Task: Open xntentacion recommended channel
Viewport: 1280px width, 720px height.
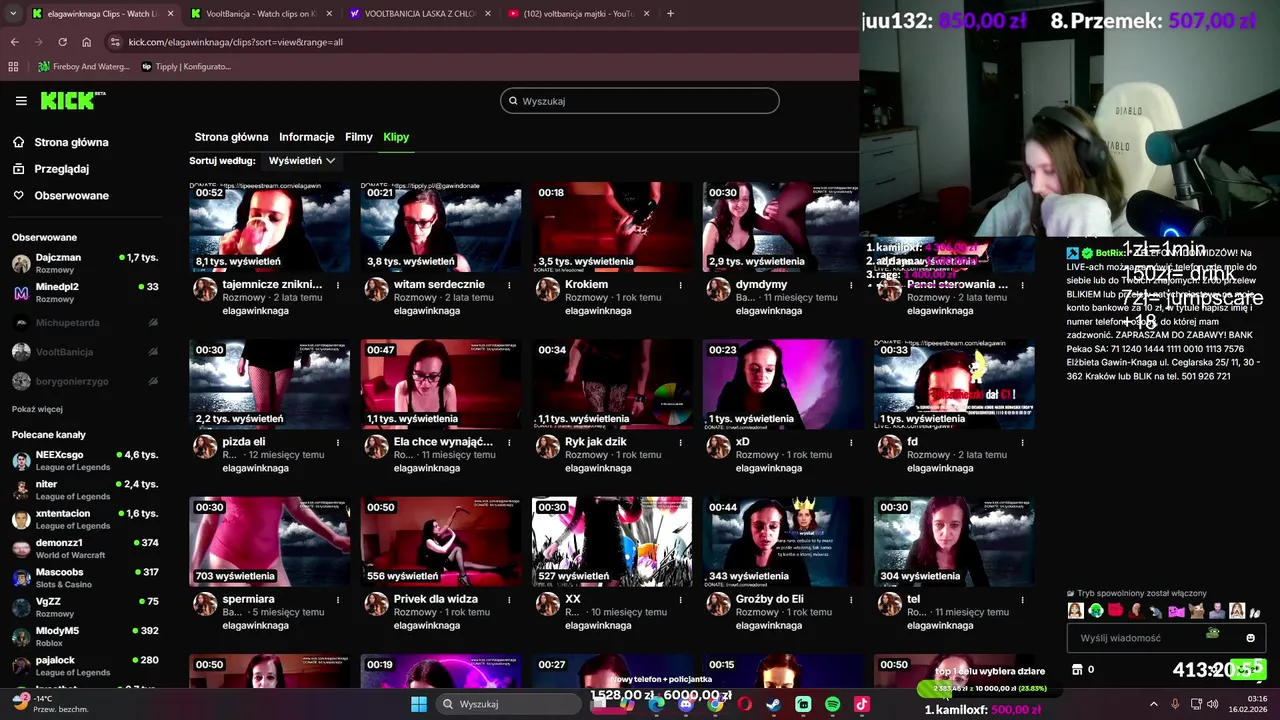Action: (x=85, y=519)
